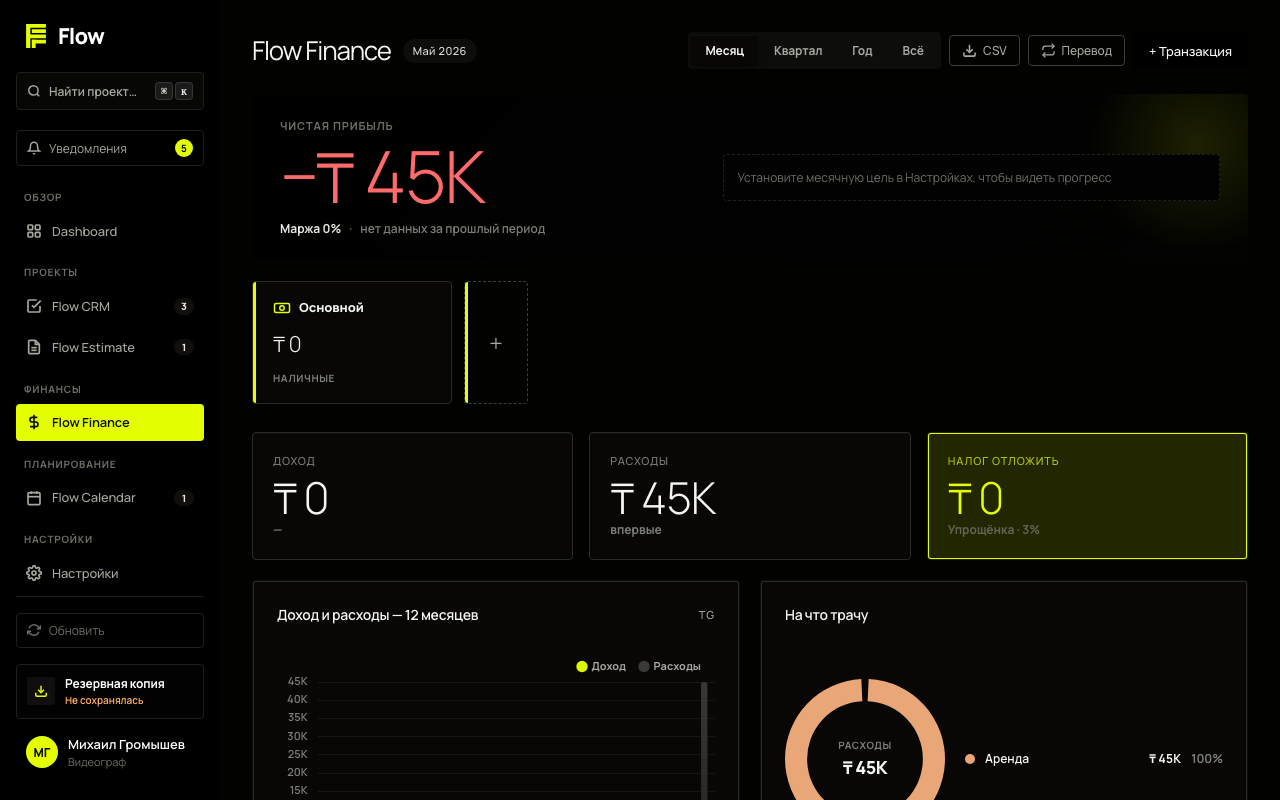Image resolution: width=1280 pixels, height=800 pixels.
Task: Click the Расходы summary card
Action: 750,496
